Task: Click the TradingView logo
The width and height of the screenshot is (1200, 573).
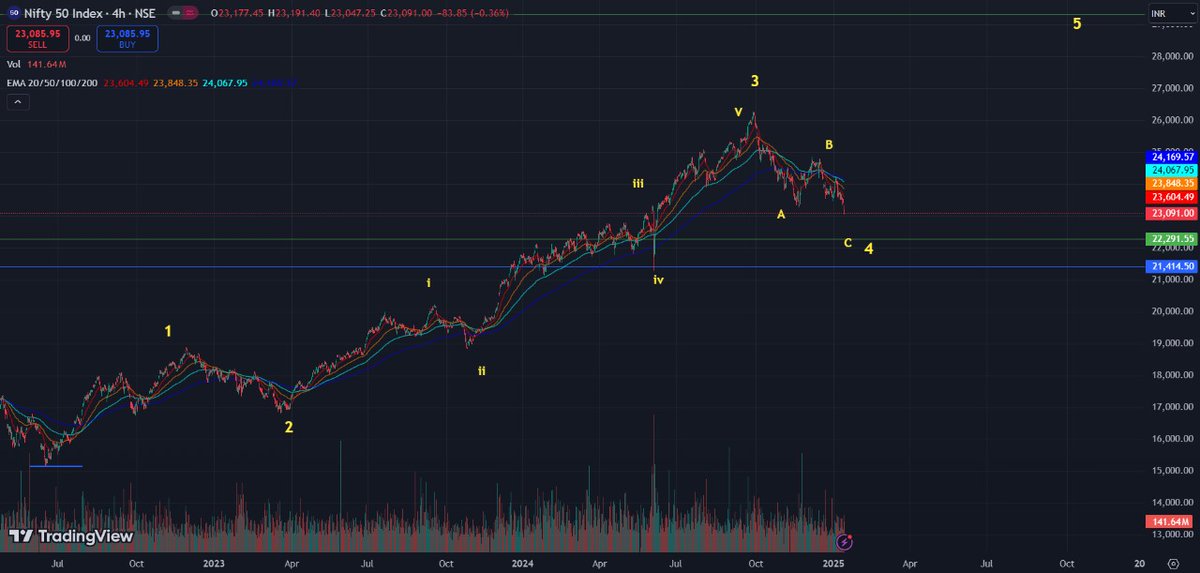Action: click(71, 536)
